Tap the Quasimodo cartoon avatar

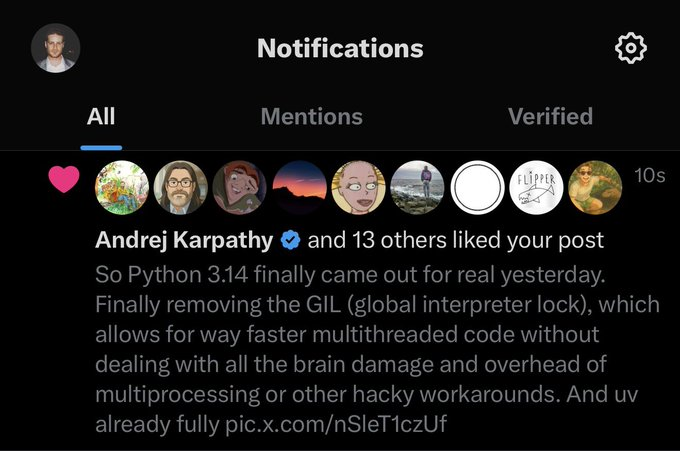[240, 188]
